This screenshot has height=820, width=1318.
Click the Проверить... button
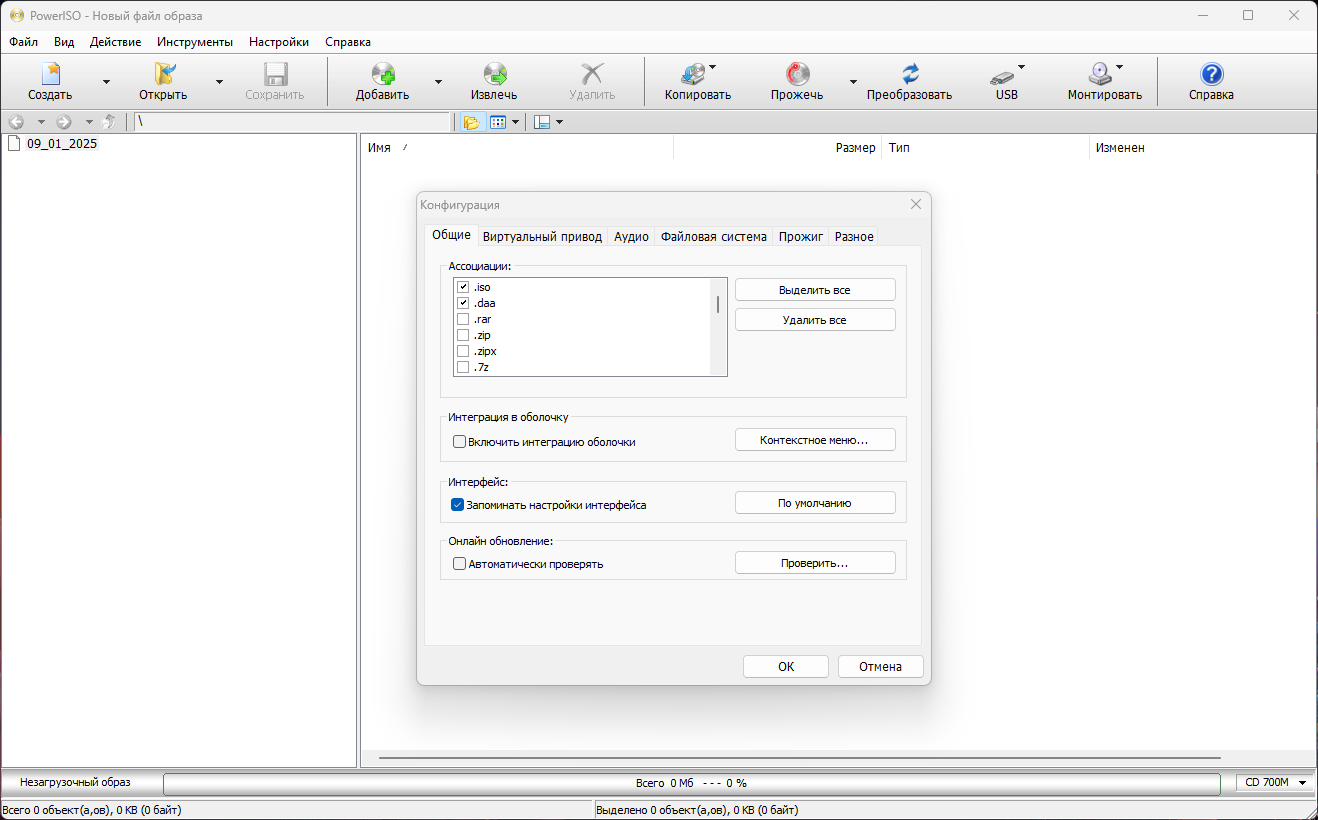[815, 563]
